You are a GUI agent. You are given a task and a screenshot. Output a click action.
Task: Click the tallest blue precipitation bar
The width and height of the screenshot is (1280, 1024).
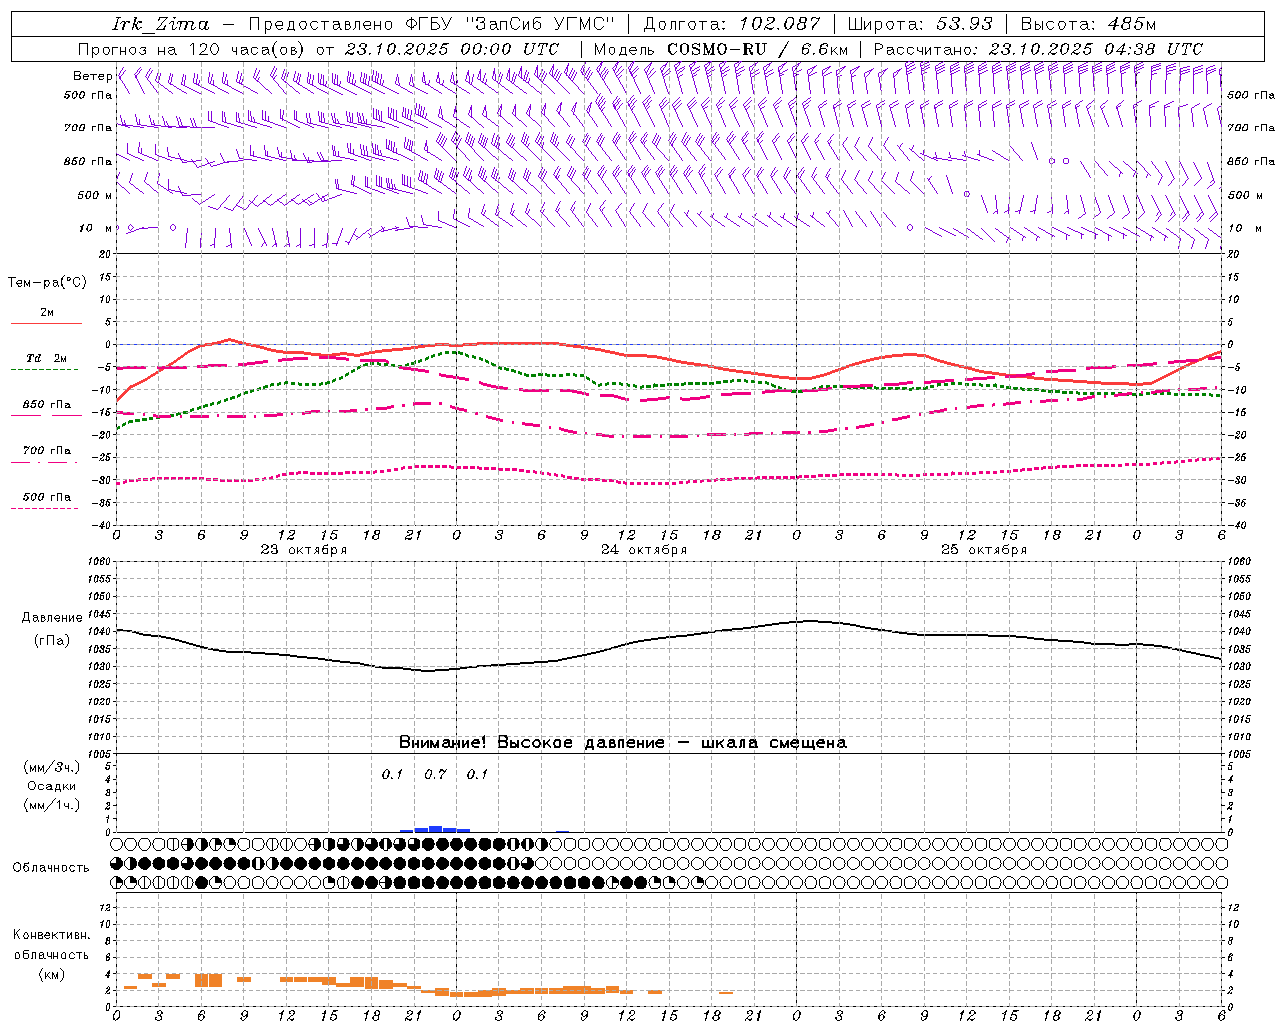(x=435, y=829)
